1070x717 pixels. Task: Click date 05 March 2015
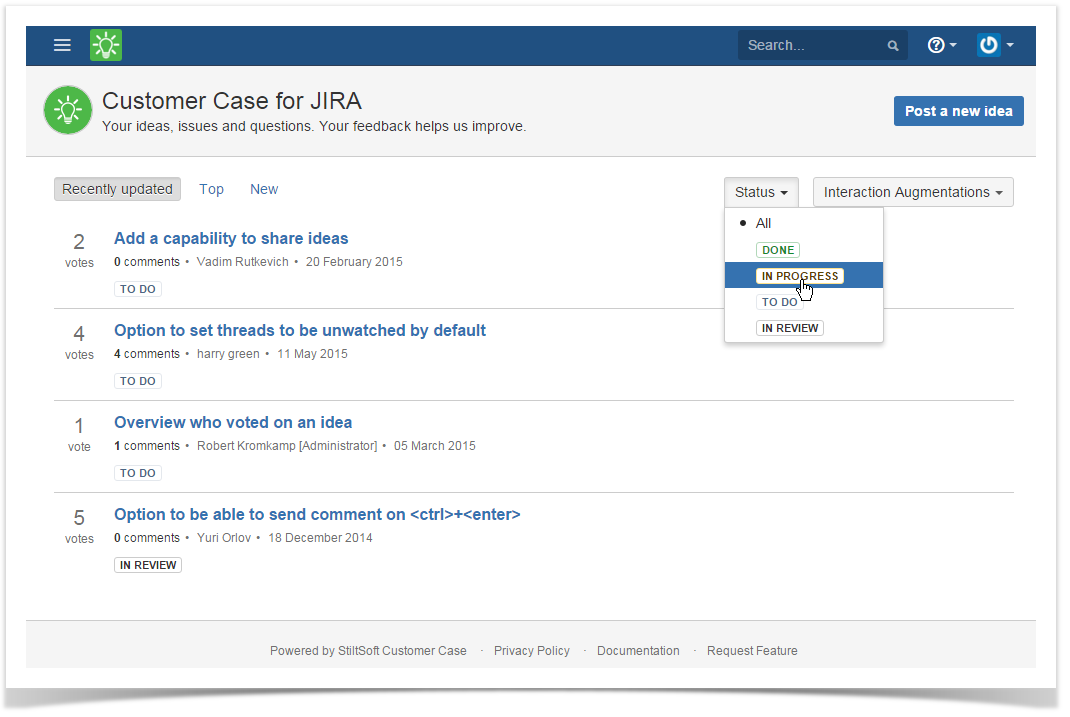point(435,446)
